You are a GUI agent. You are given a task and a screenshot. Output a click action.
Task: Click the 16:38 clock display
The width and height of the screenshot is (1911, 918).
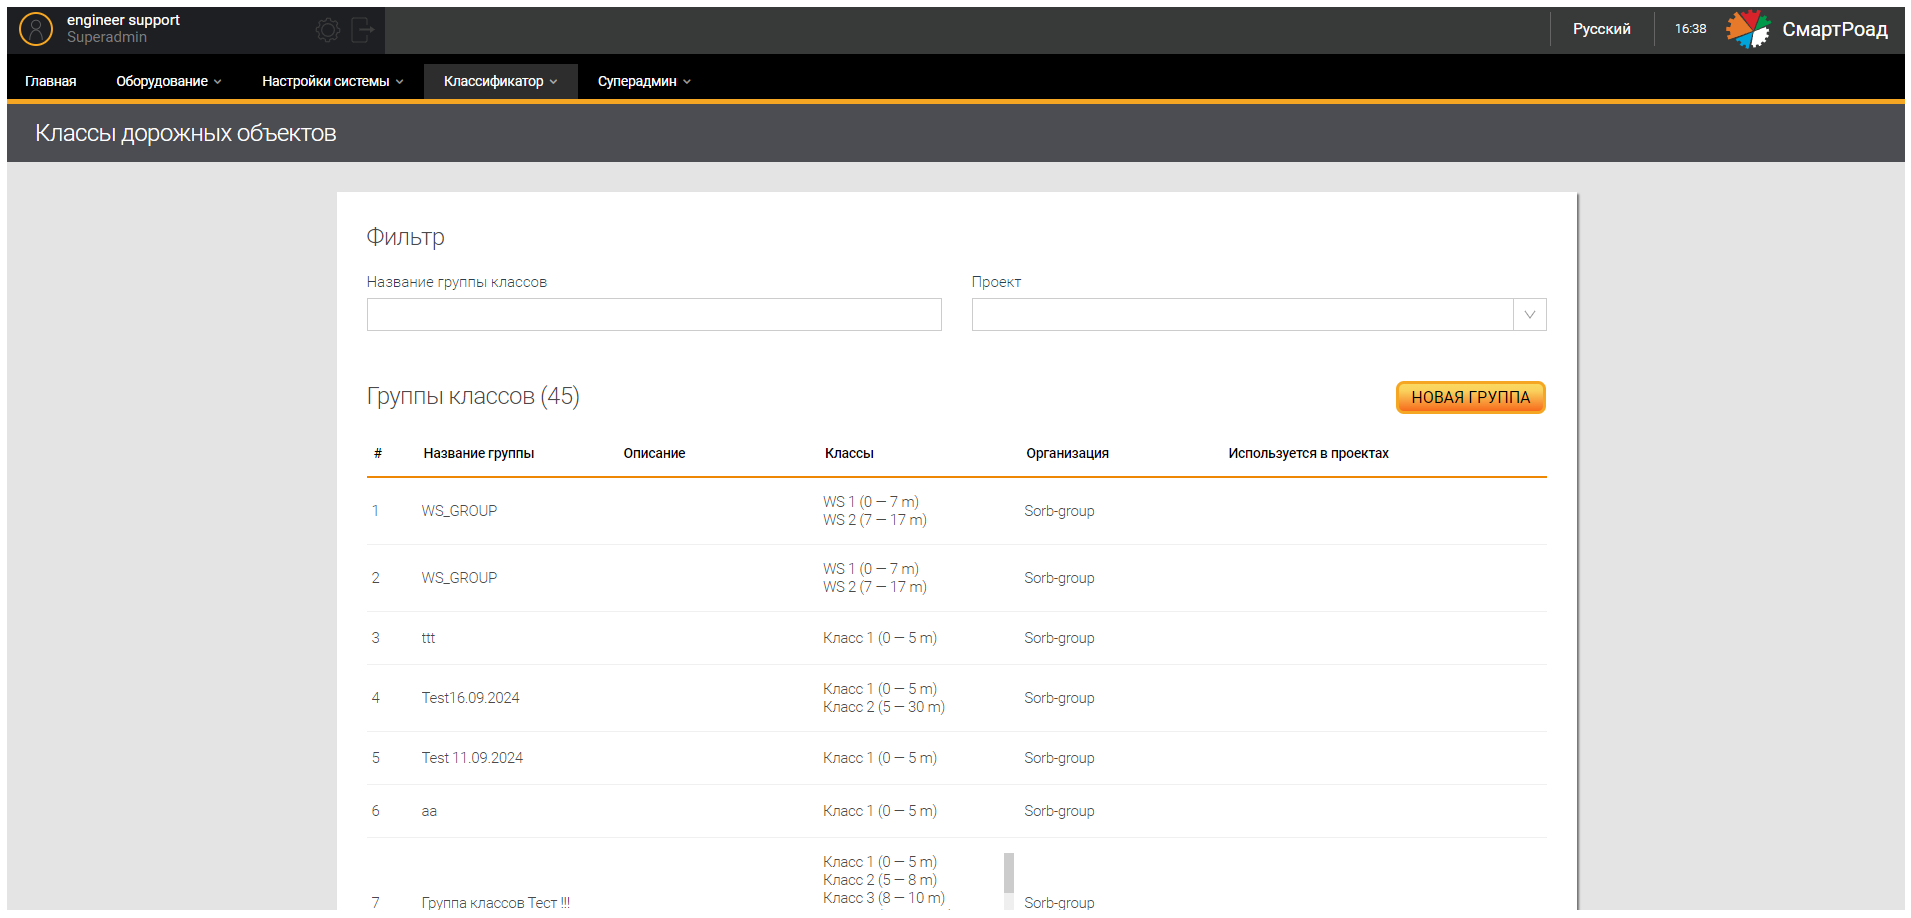pos(1691,29)
